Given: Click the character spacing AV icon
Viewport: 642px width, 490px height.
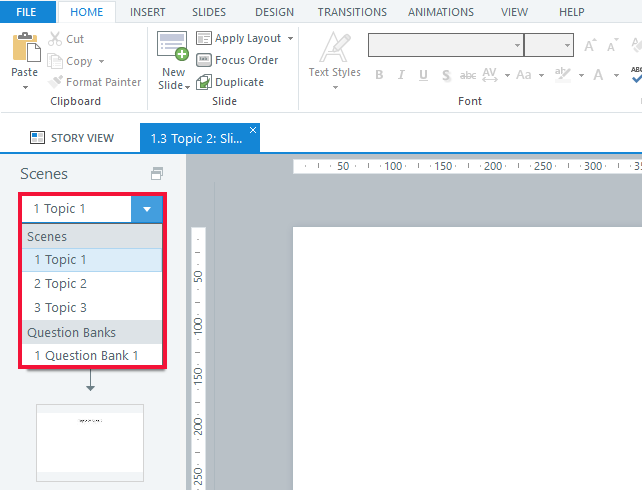Looking at the screenshot, I should 490,75.
